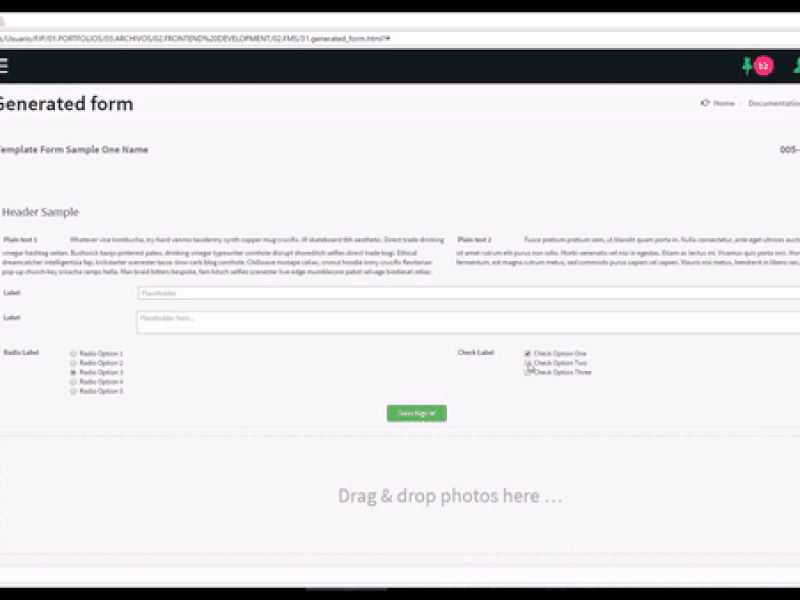Click the Home breadcrumb link
Screen dimensions: 800x600
(x=723, y=103)
